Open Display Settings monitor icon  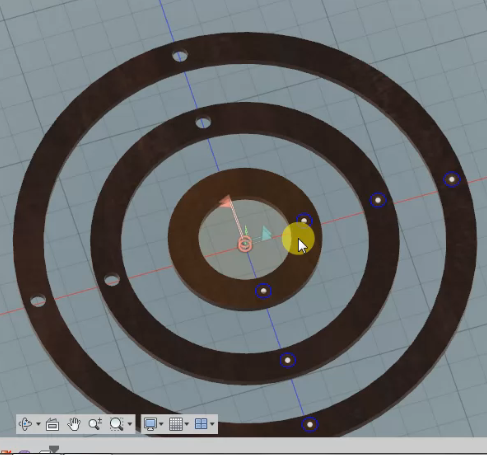click(x=150, y=424)
